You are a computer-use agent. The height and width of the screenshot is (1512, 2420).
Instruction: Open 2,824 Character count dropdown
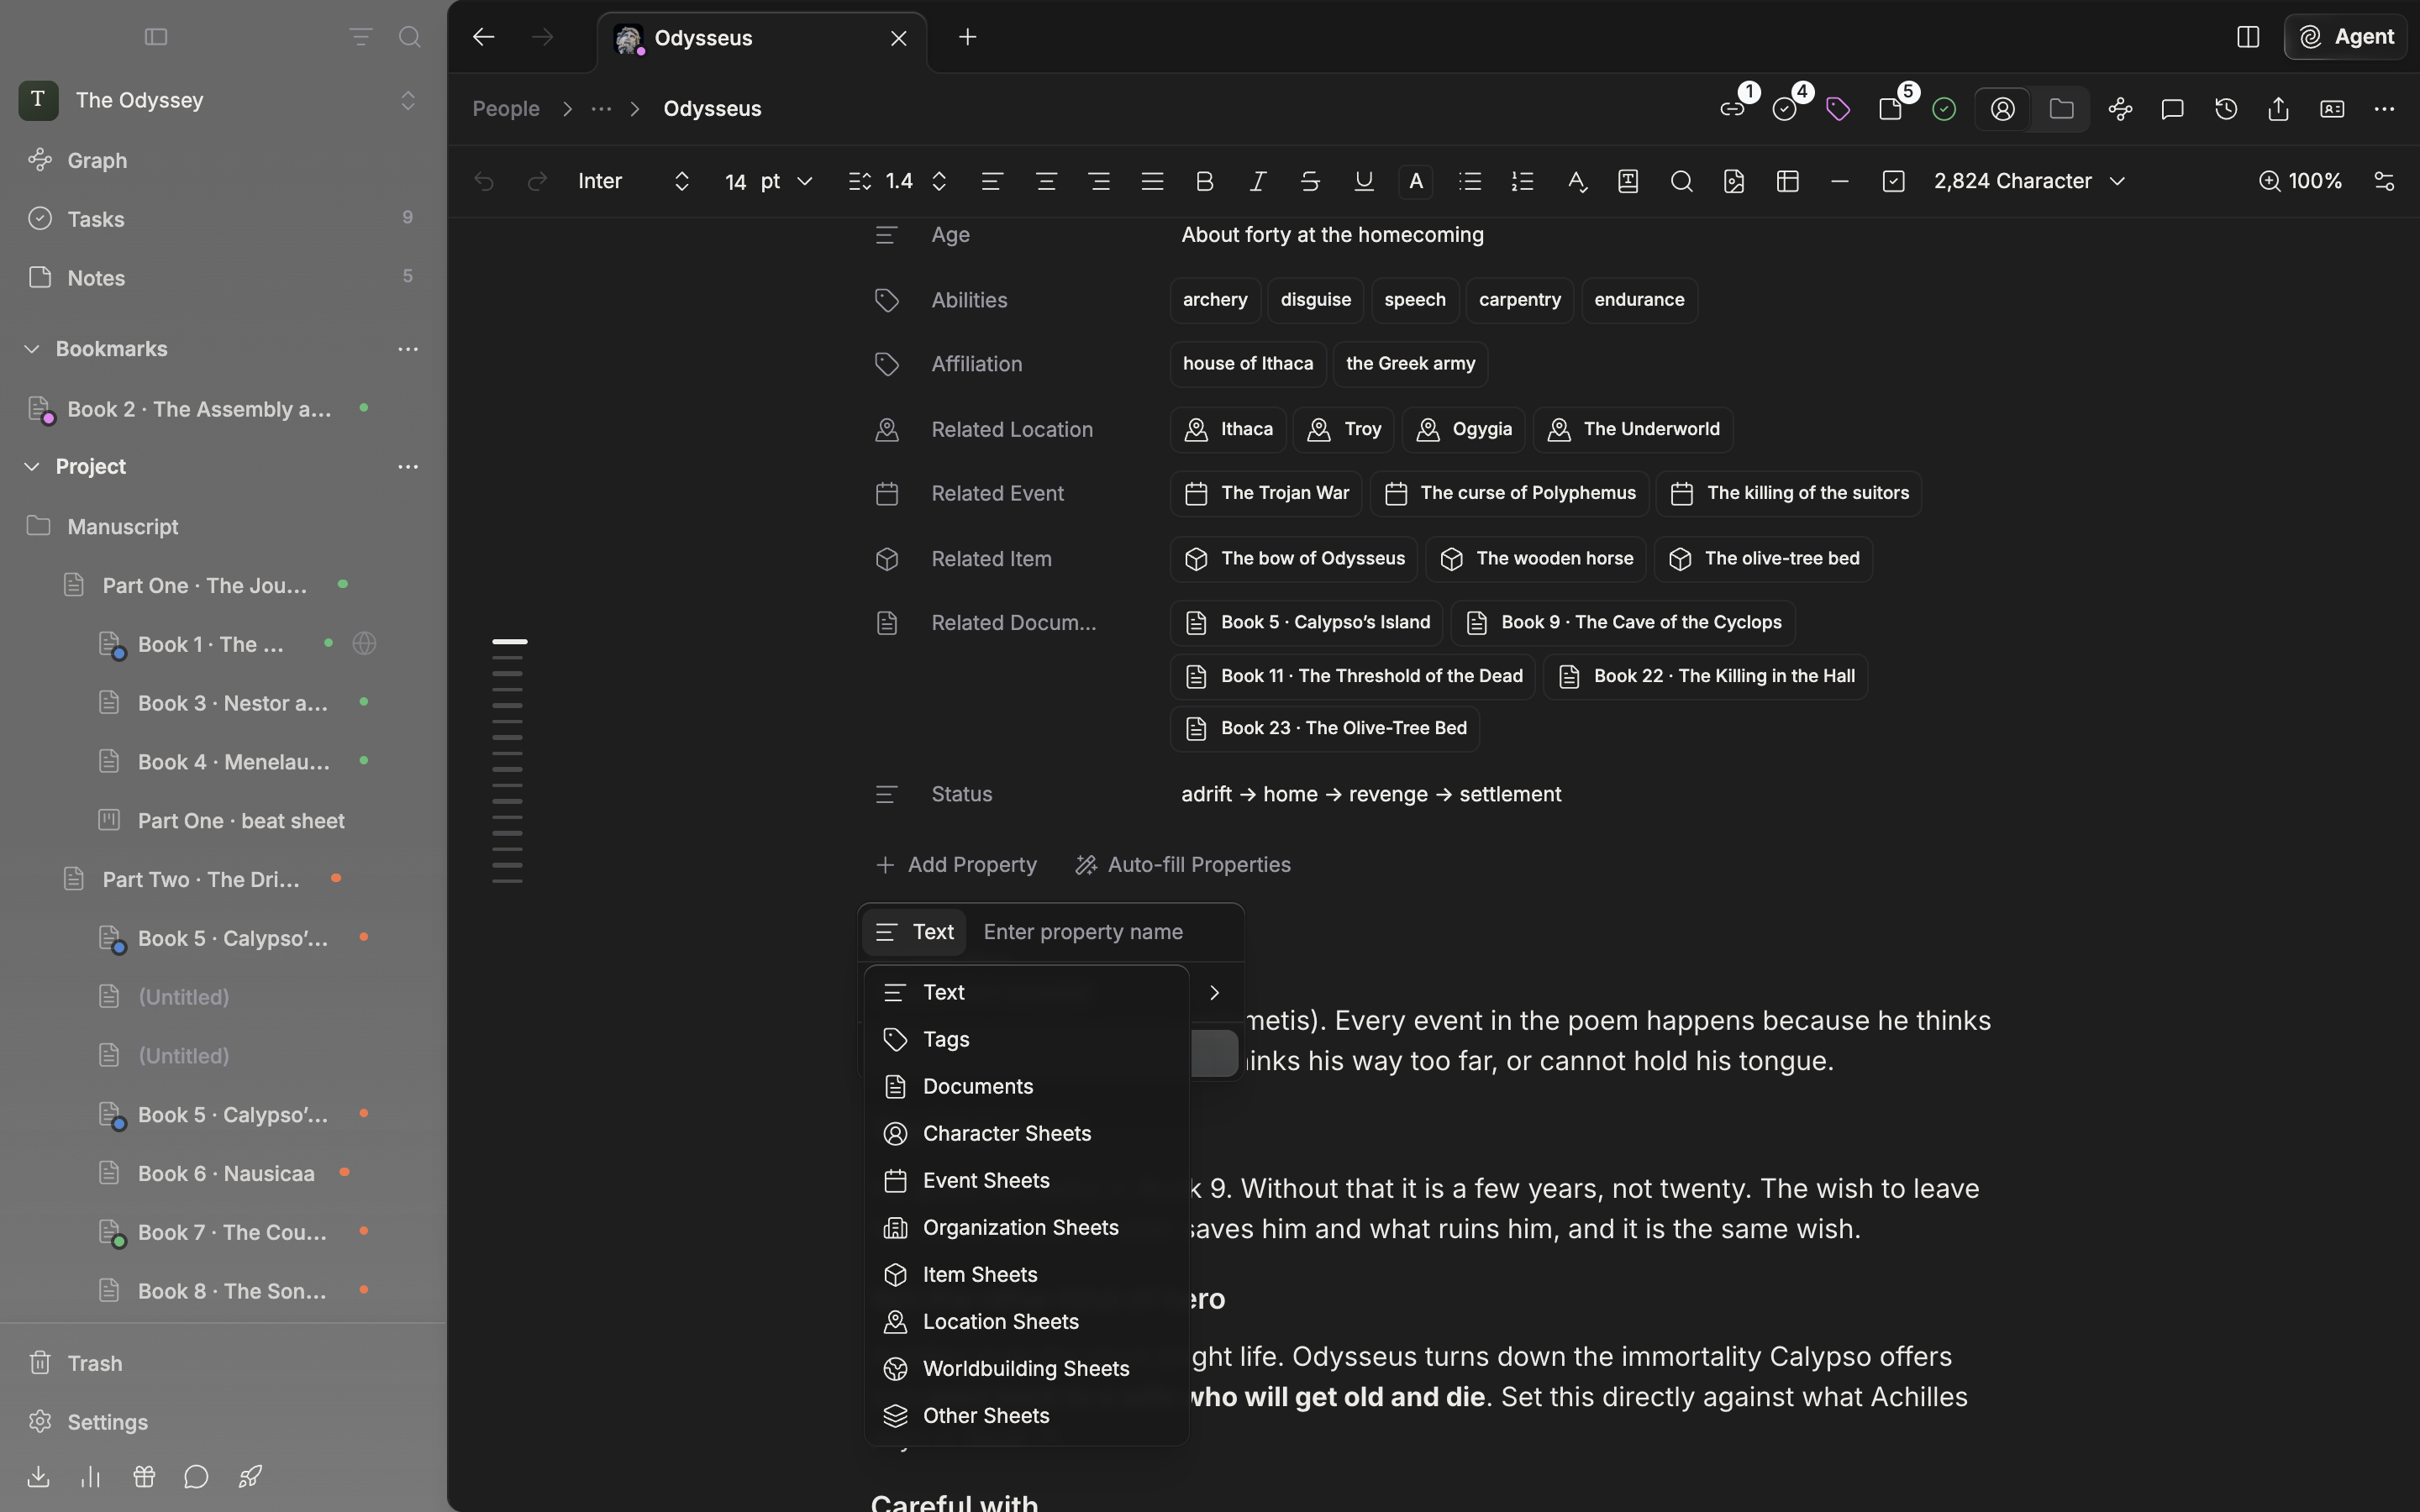pos(2029,181)
